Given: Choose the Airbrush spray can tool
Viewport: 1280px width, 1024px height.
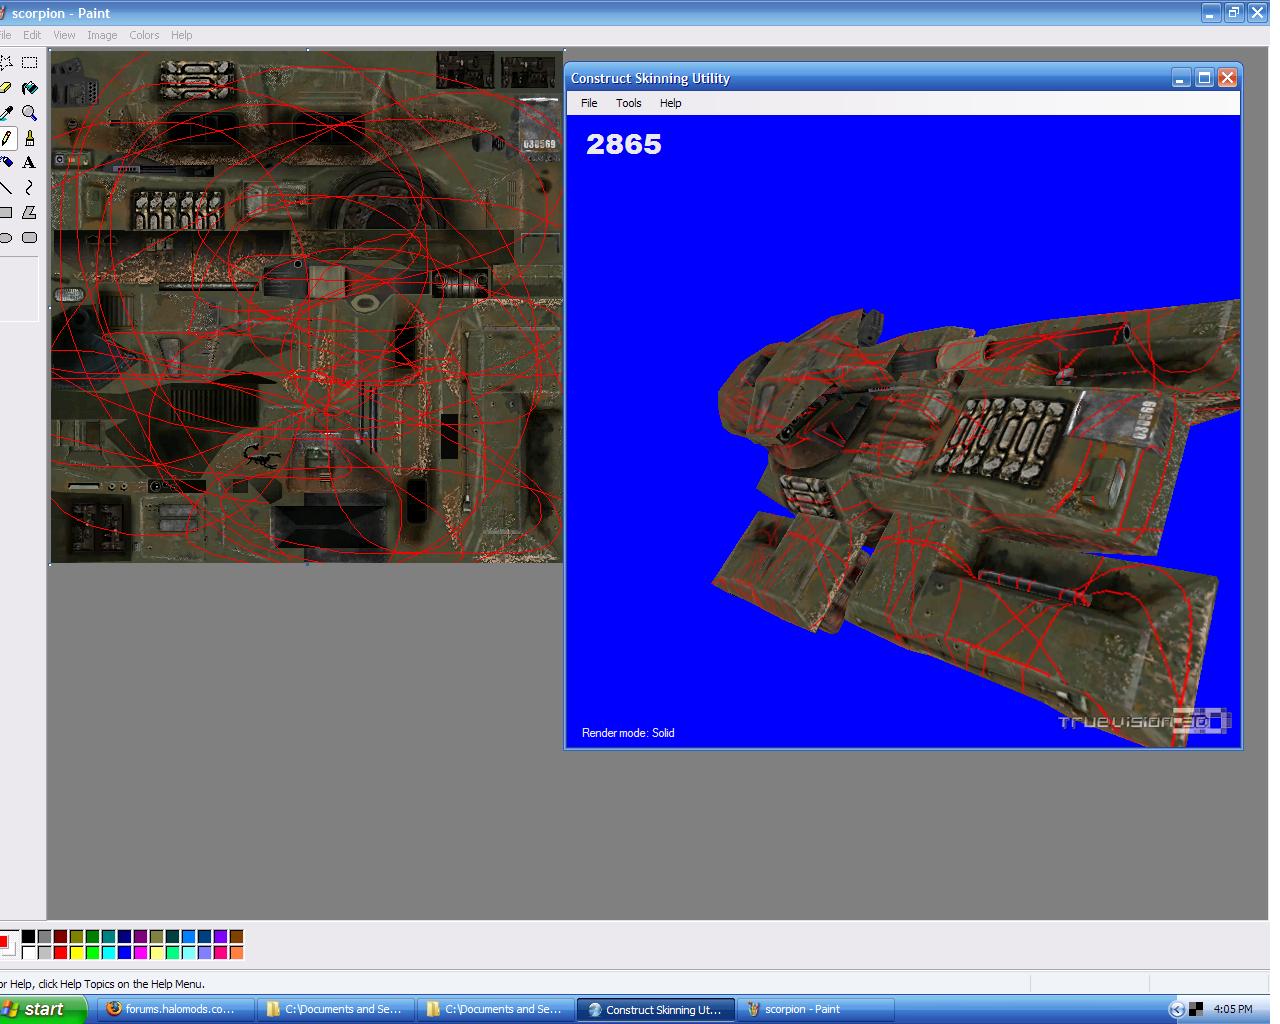Looking at the screenshot, I should tap(5, 162).
